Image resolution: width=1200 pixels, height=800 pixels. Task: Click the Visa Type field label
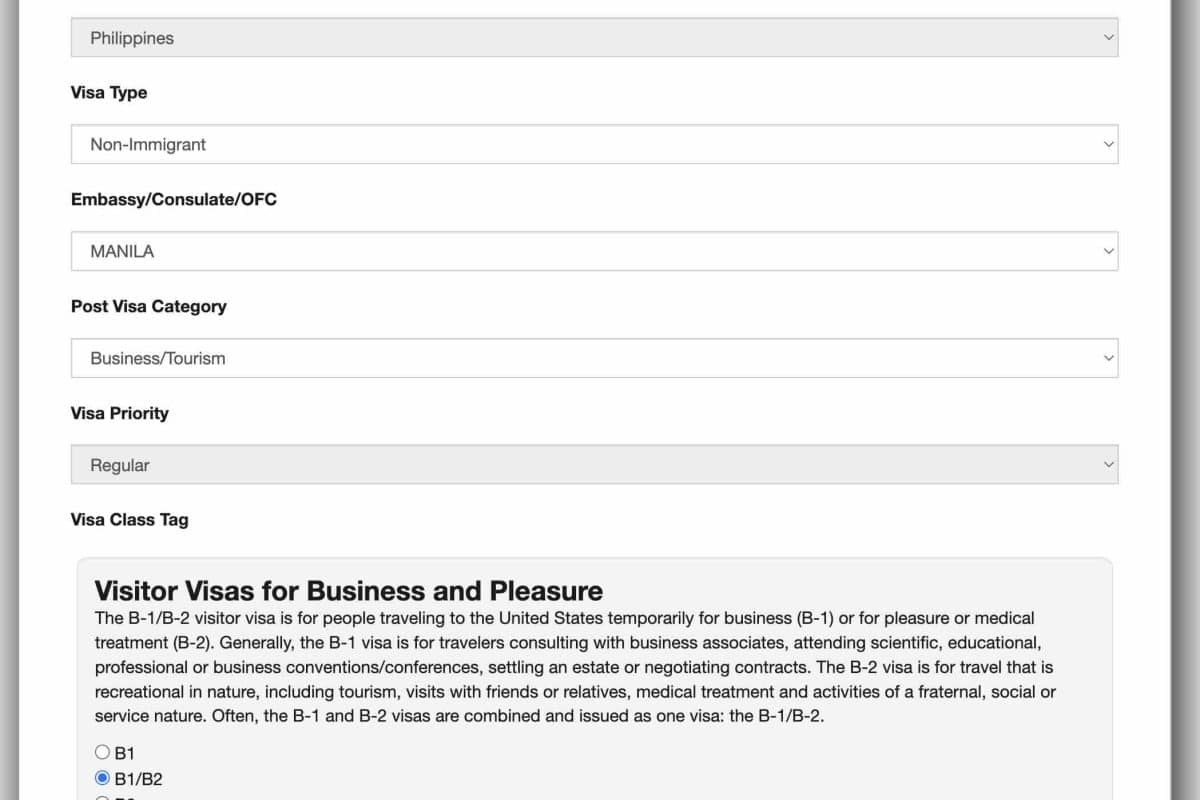tap(109, 93)
